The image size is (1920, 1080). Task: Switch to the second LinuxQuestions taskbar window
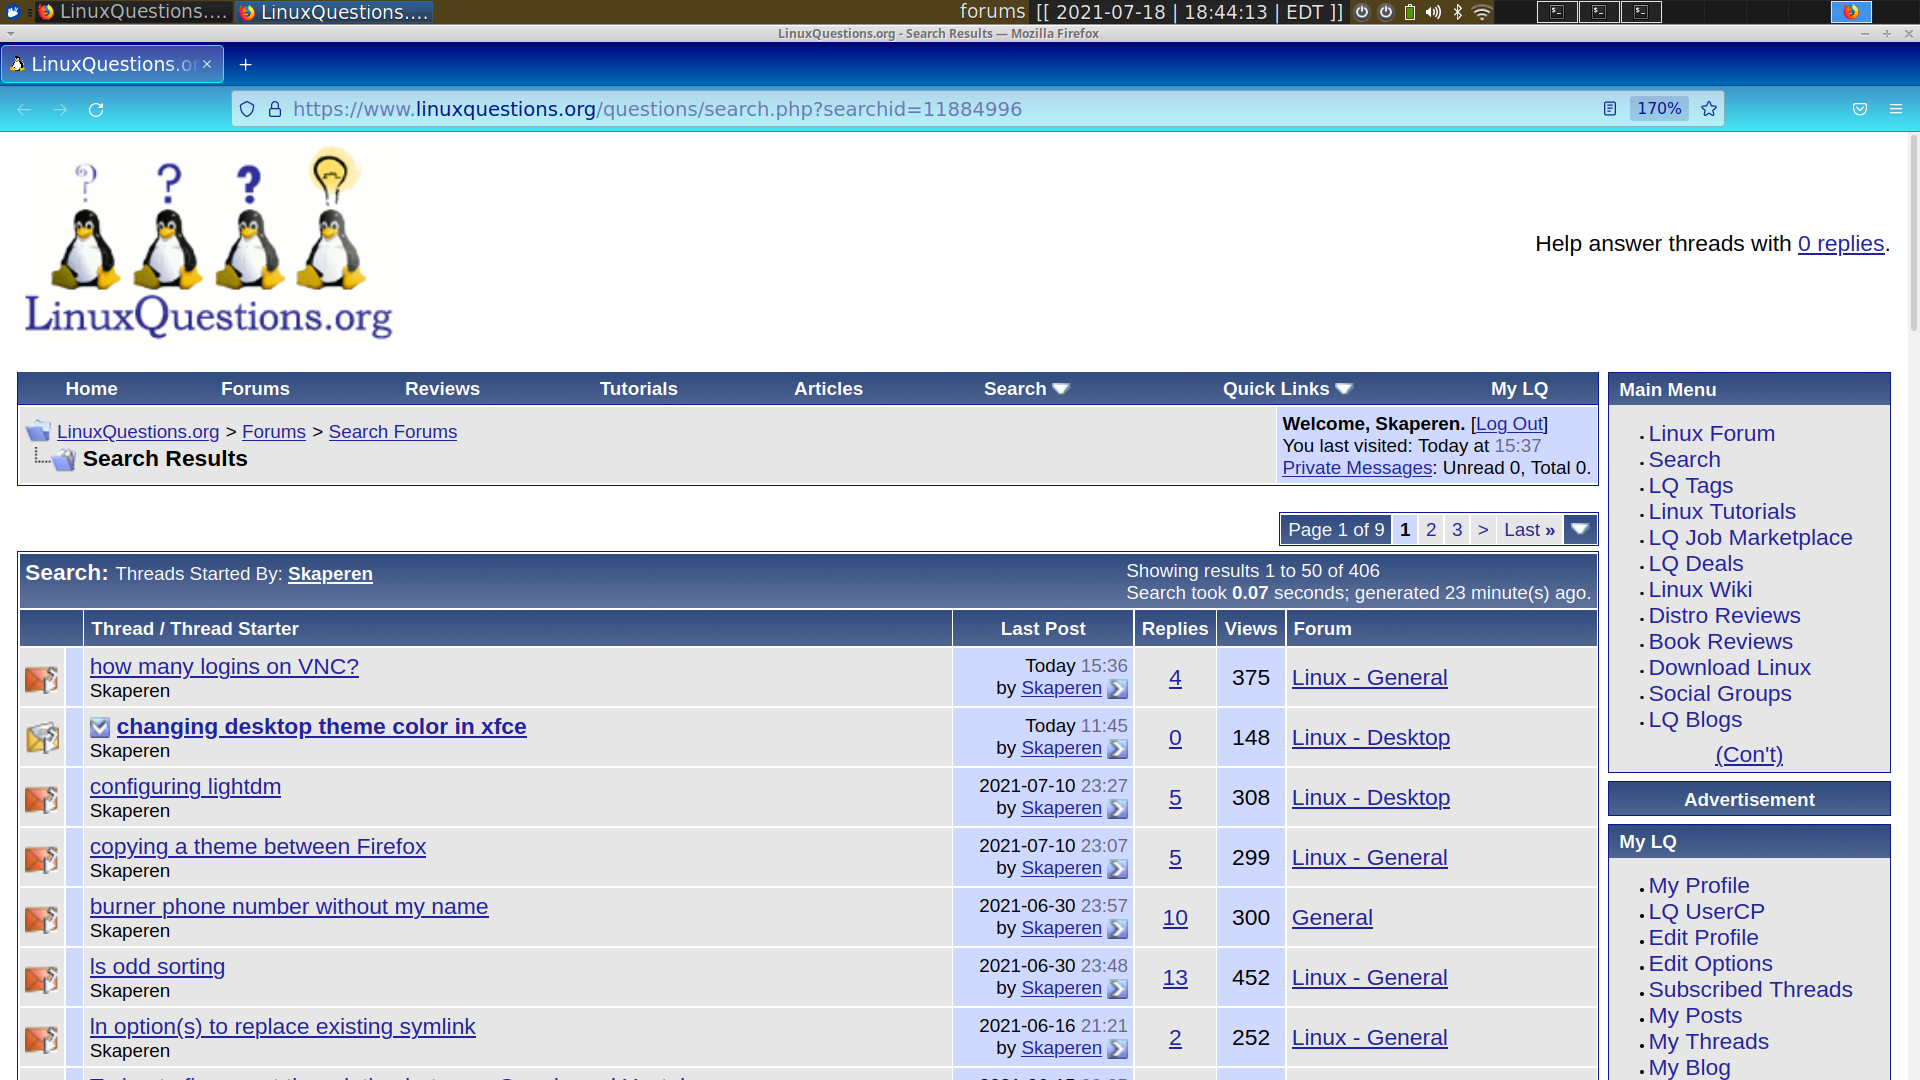334,12
